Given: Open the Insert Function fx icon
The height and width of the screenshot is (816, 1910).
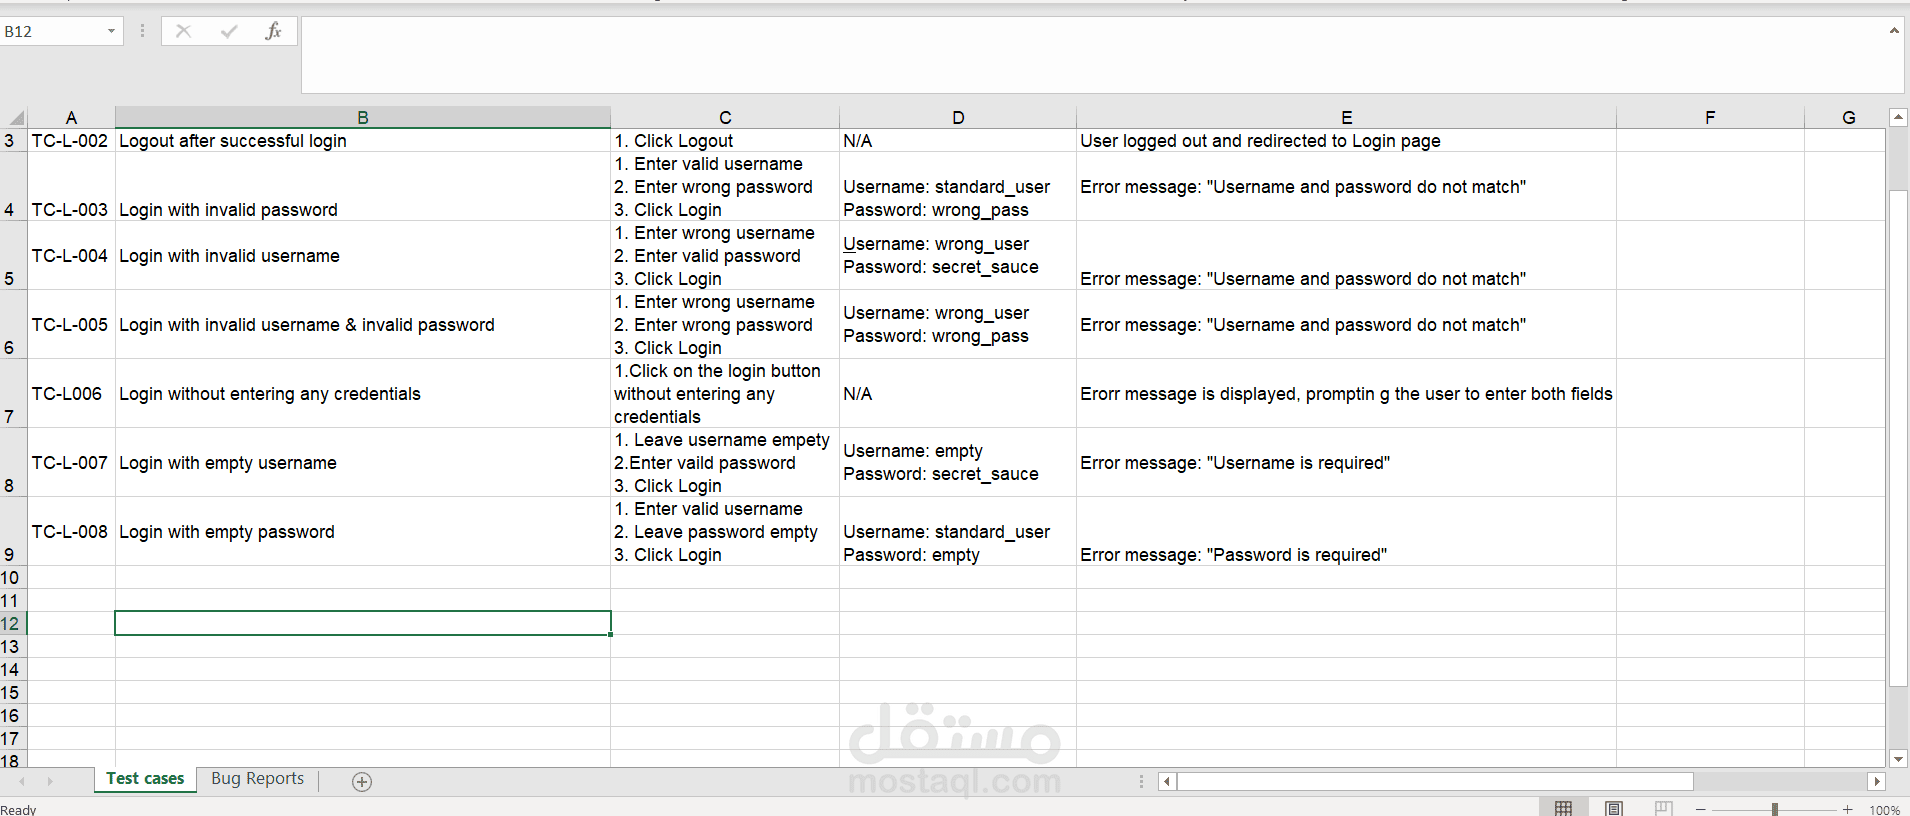Looking at the screenshot, I should tap(273, 31).
